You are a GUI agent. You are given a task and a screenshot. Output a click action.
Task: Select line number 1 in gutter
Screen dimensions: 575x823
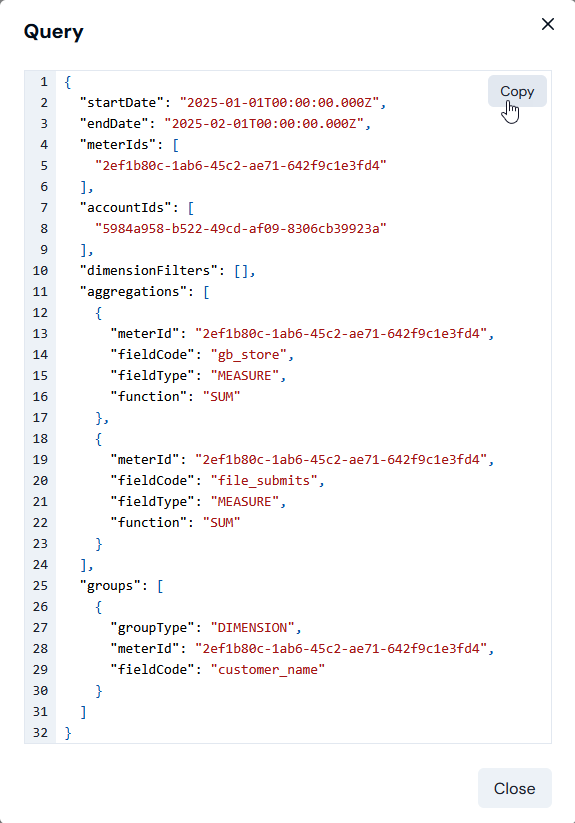tap(44, 82)
